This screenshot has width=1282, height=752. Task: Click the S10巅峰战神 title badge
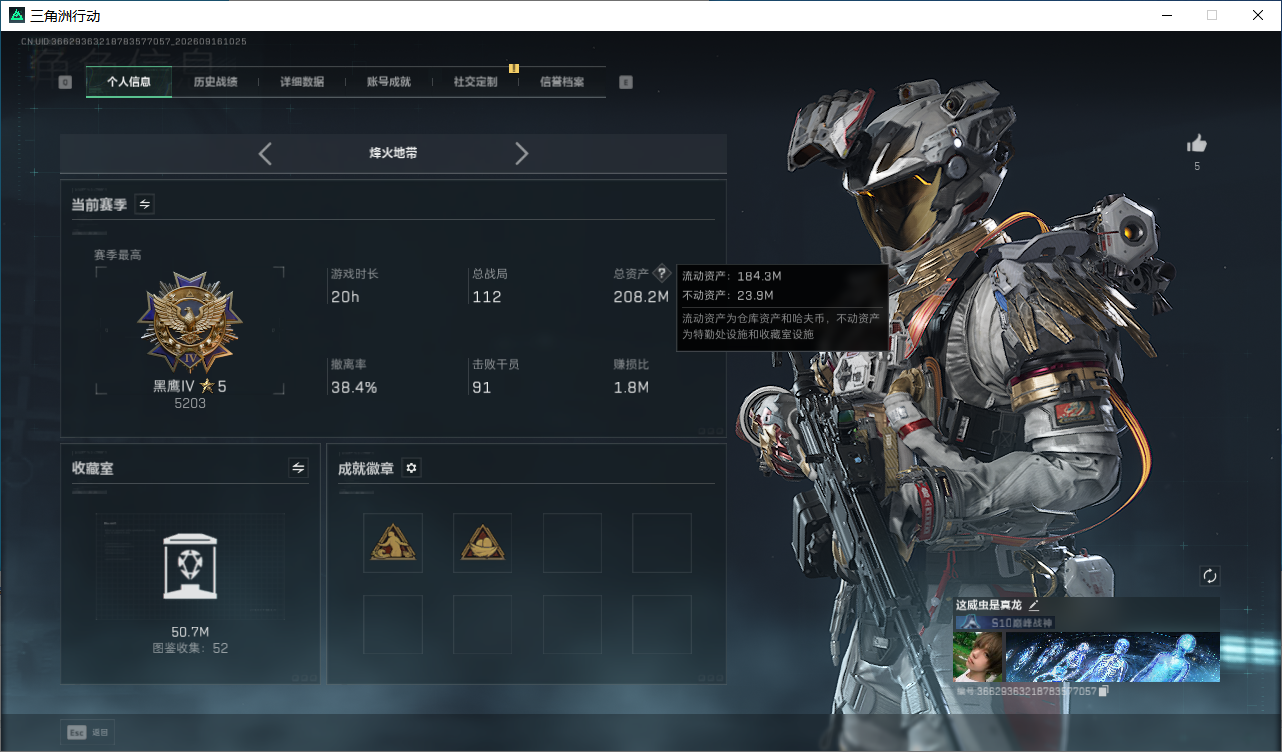tap(1005, 622)
